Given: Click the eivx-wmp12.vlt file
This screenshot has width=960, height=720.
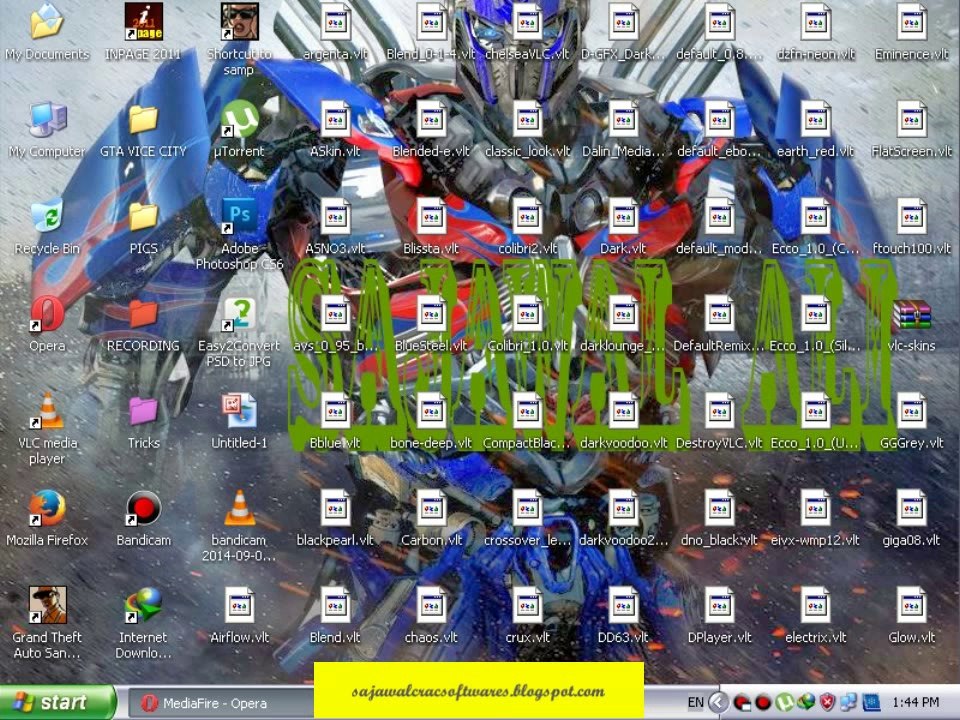Looking at the screenshot, I should [816, 508].
